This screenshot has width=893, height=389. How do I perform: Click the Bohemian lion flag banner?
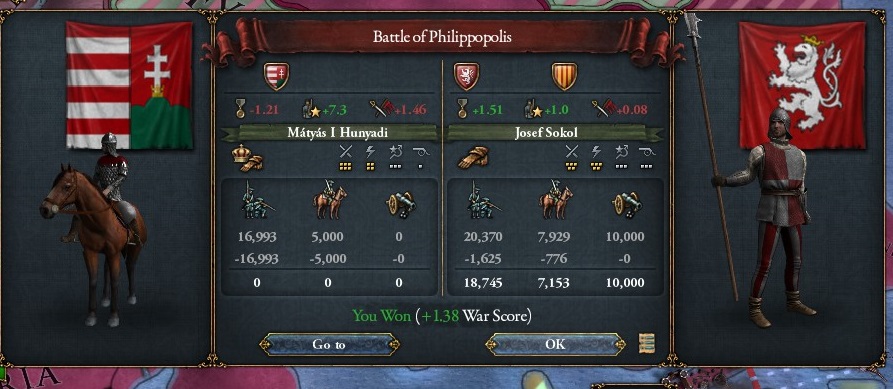[x=801, y=85]
